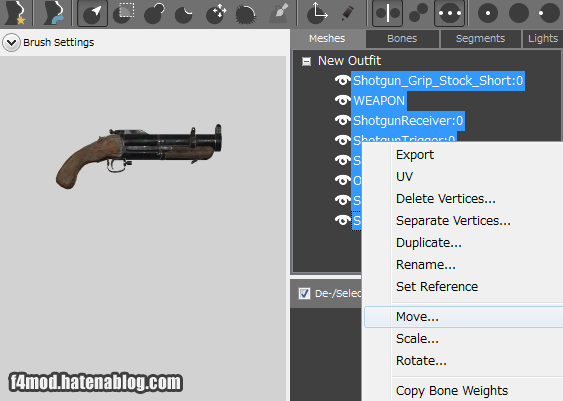The image size is (563, 401).
Task: Choose the Move brush with four arrows
Action: [215, 13]
